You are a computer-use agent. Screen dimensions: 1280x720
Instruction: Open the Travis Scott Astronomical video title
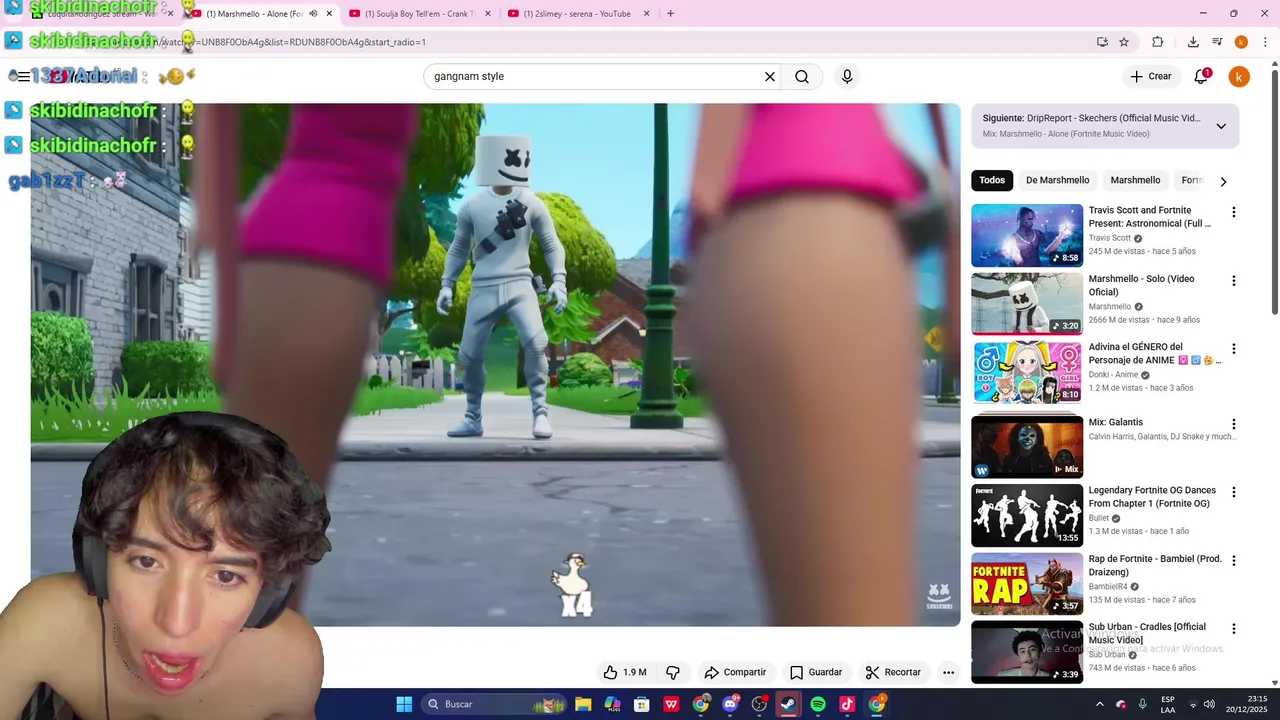(x=1150, y=217)
